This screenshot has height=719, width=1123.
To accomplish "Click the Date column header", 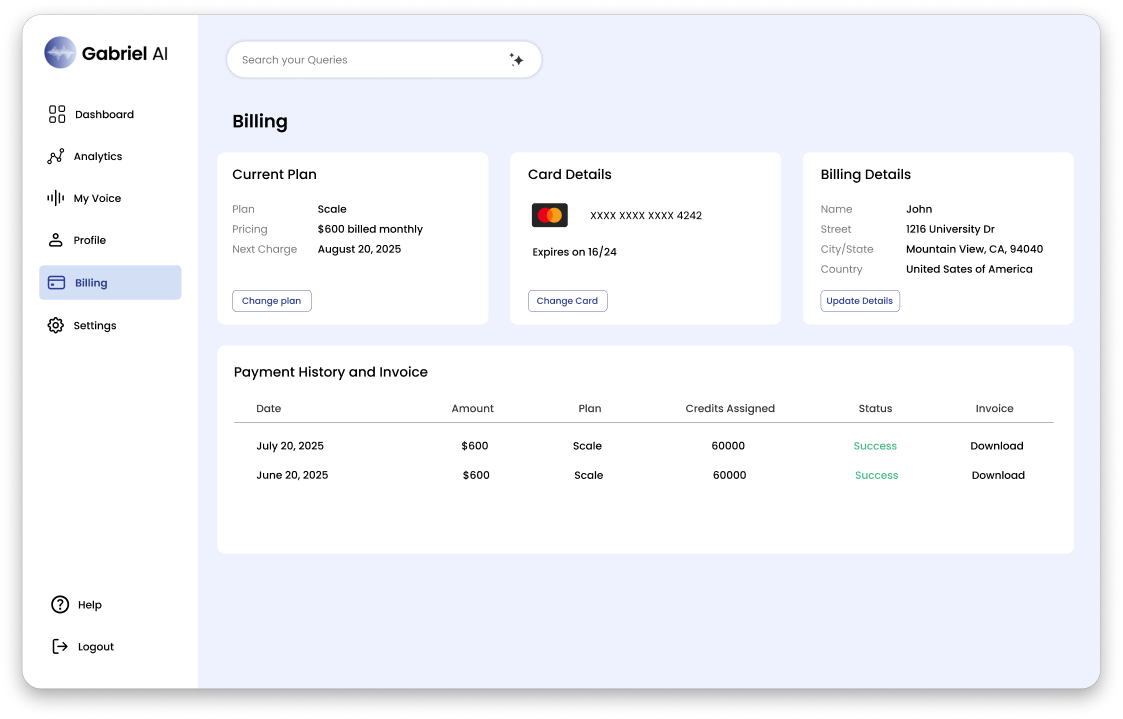I will pyautogui.click(x=269, y=408).
